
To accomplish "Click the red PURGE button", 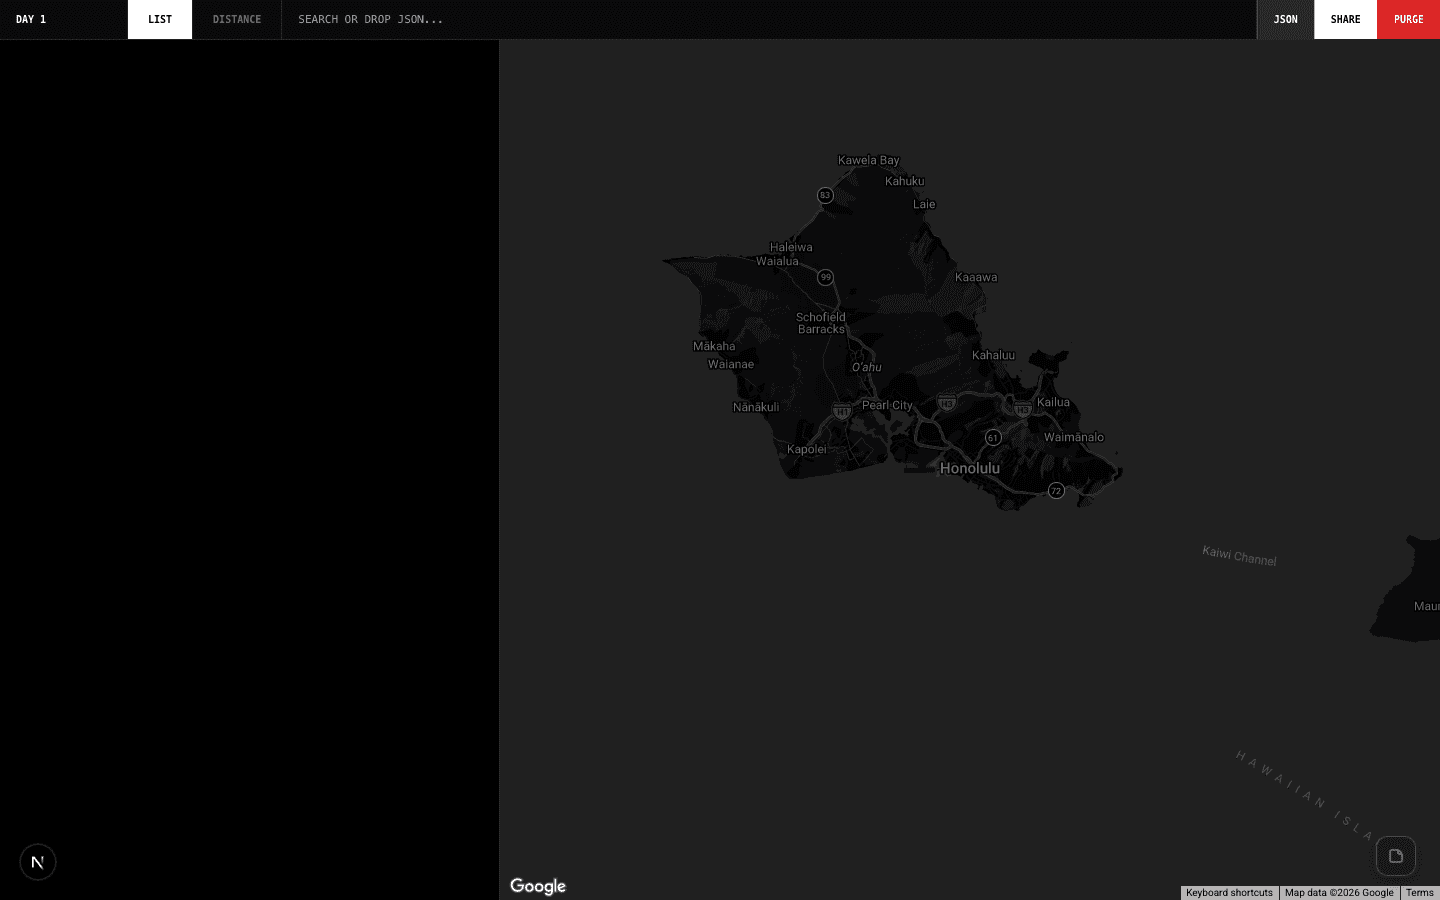I will [1408, 19].
